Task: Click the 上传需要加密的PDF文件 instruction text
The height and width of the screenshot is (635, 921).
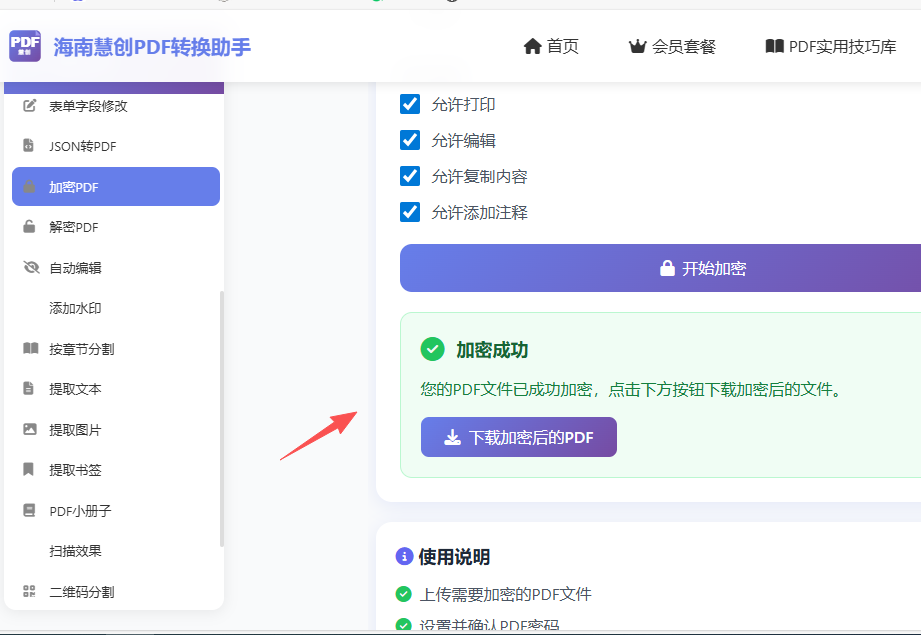Action: (506, 594)
